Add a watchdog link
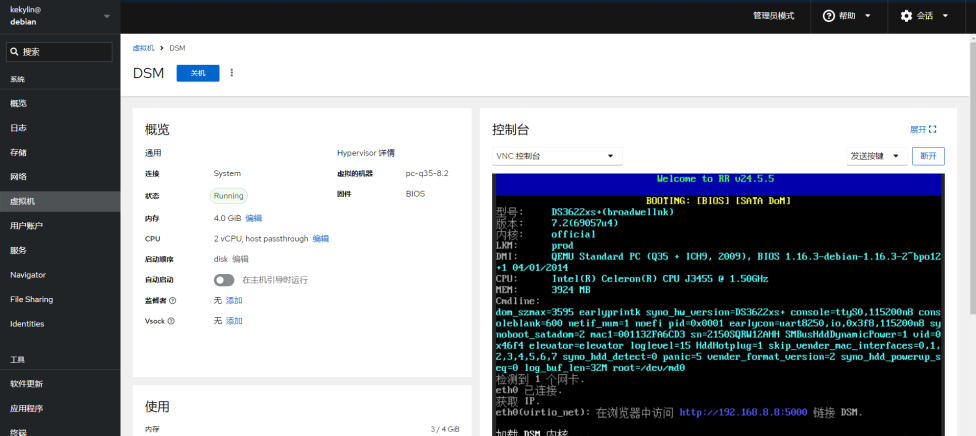Image resolution: width=976 pixels, height=436 pixels. (234, 301)
